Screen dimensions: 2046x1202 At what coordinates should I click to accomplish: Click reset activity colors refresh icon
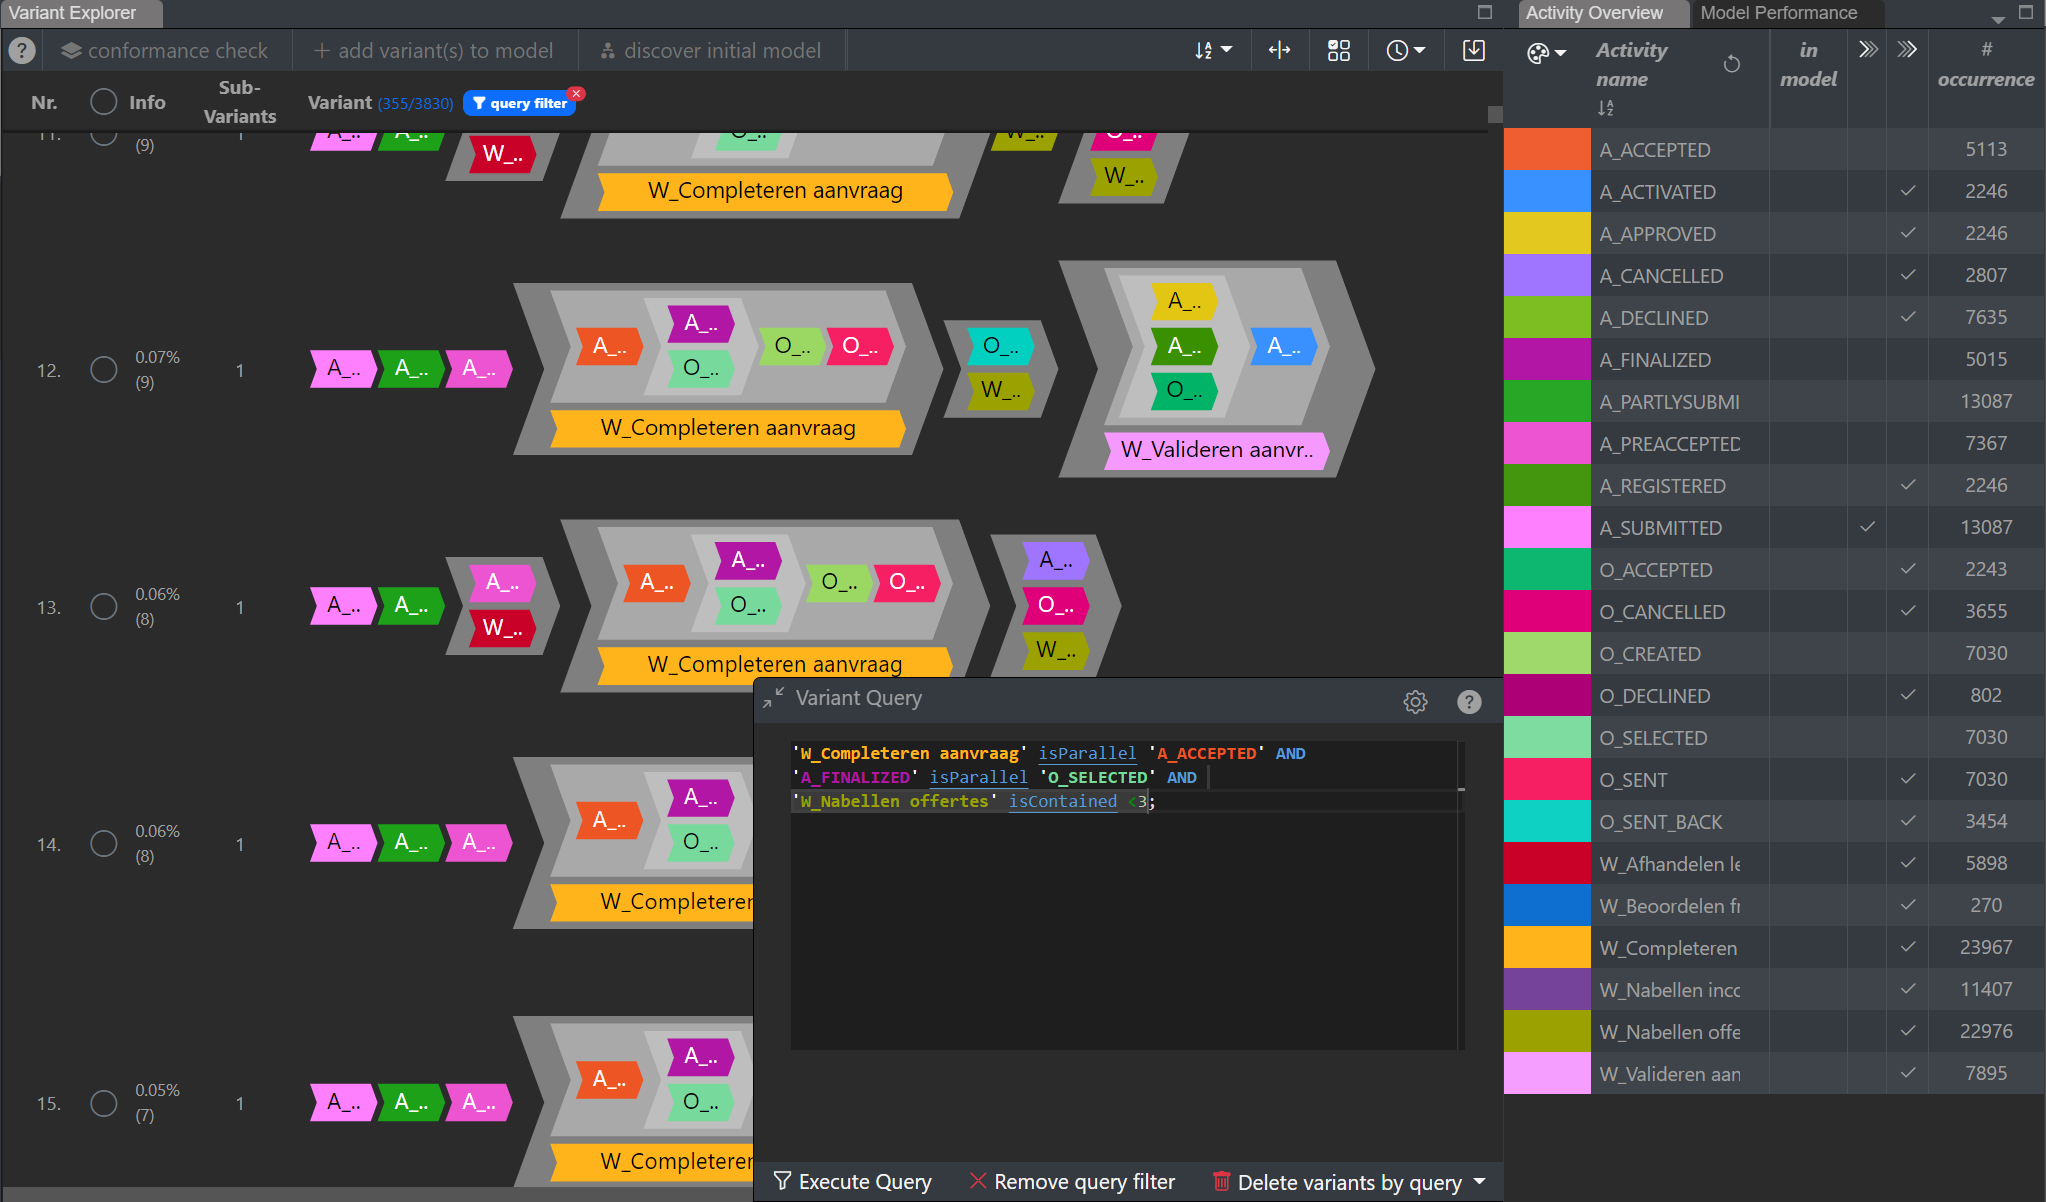(x=1732, y=64)
